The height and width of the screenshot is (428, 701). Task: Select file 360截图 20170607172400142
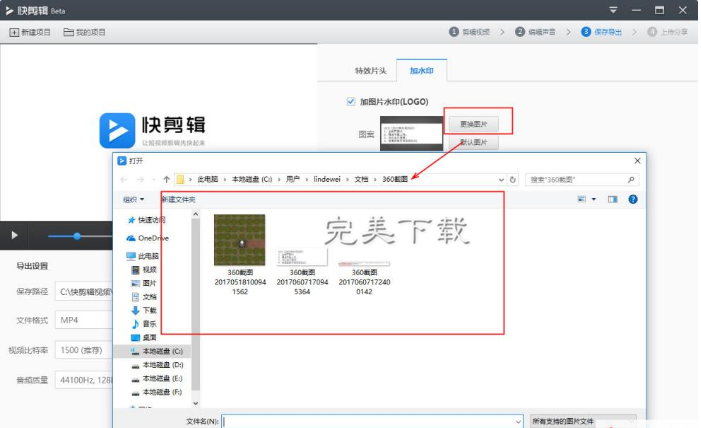click(364, 277)
